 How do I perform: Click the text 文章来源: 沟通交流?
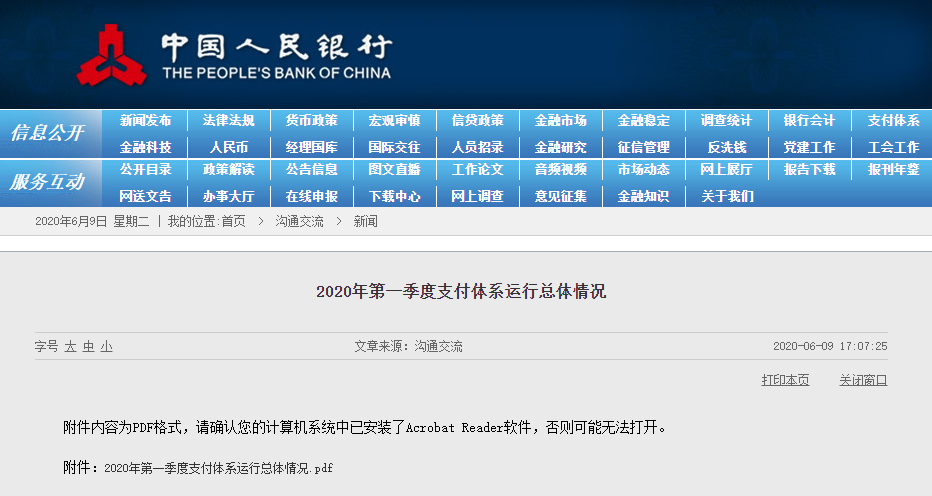tap(408, 346)
